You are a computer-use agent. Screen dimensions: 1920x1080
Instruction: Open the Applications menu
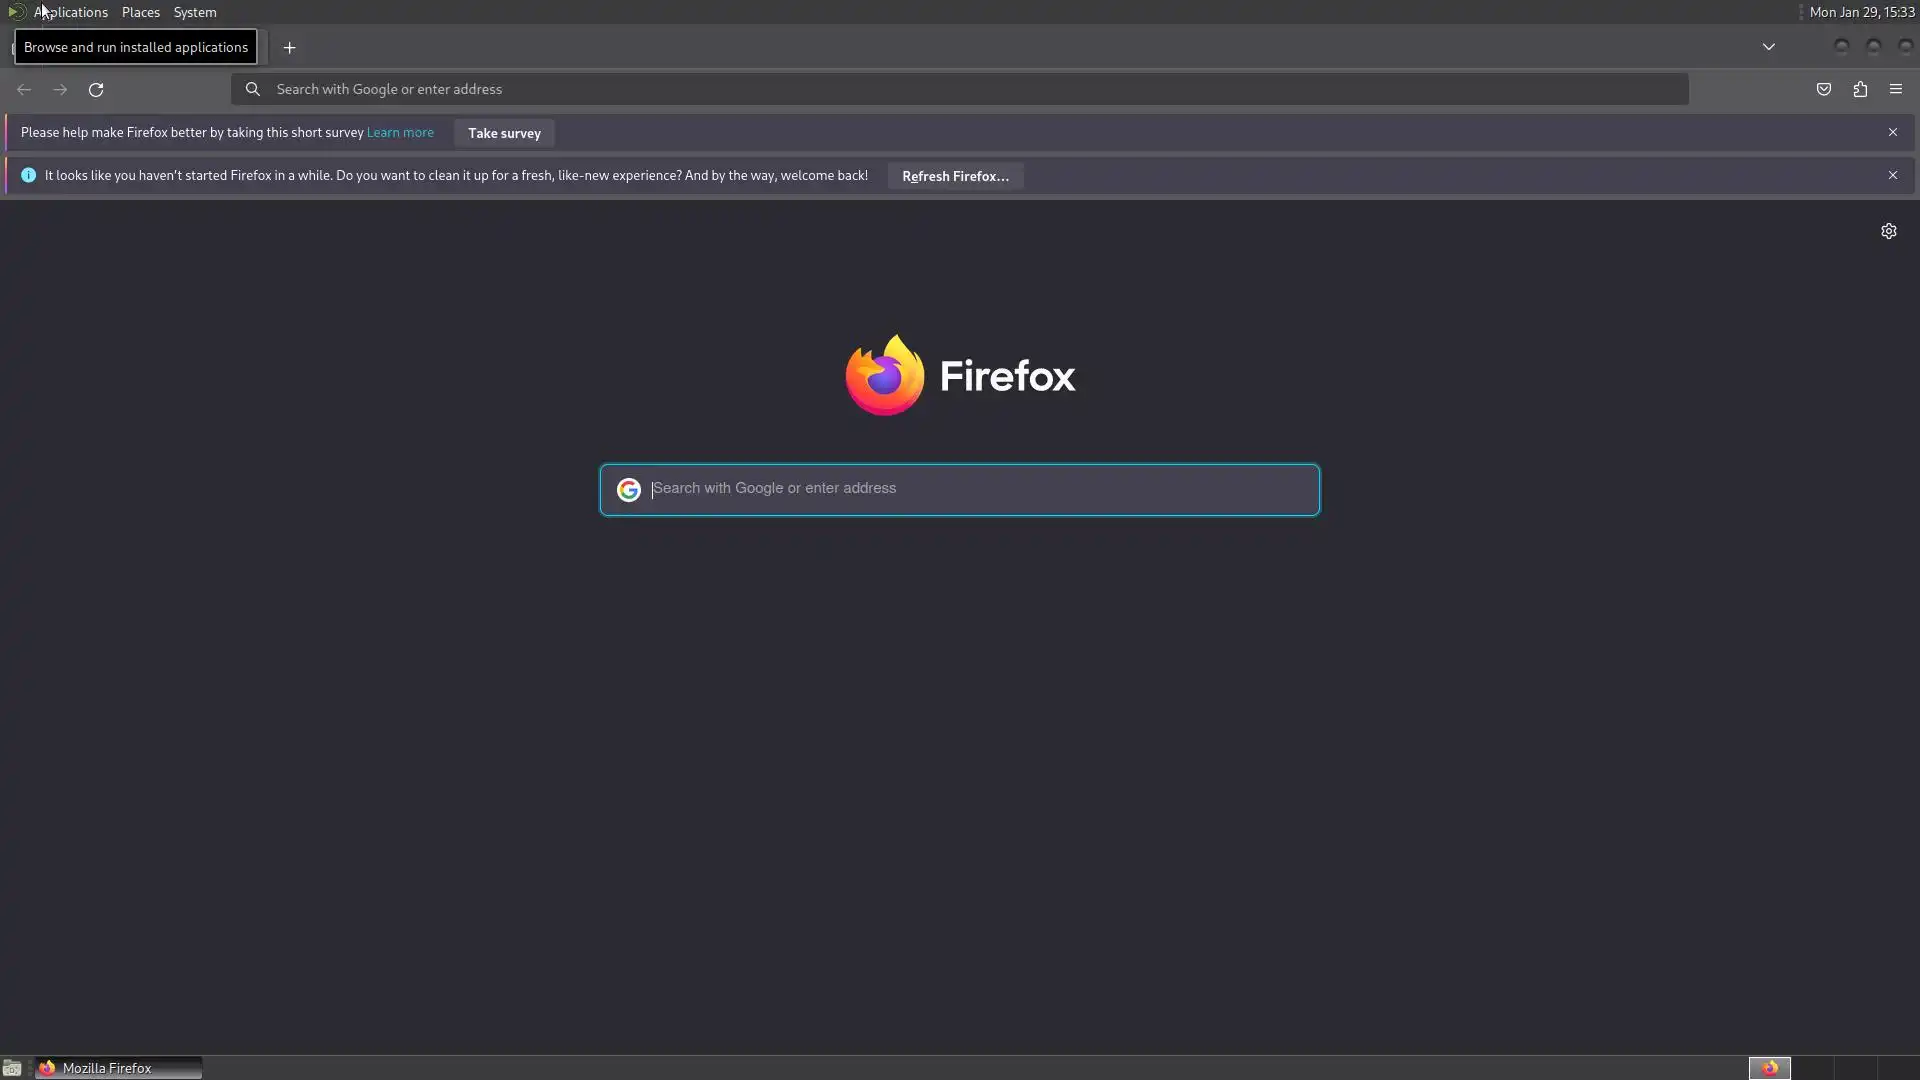click(71, 12)
